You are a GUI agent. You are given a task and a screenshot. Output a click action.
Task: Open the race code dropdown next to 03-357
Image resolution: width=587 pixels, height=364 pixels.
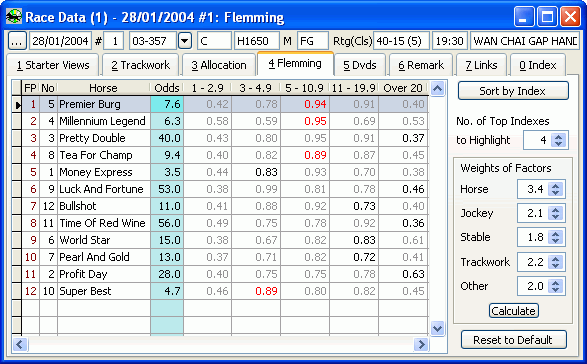tap(185, 41)
